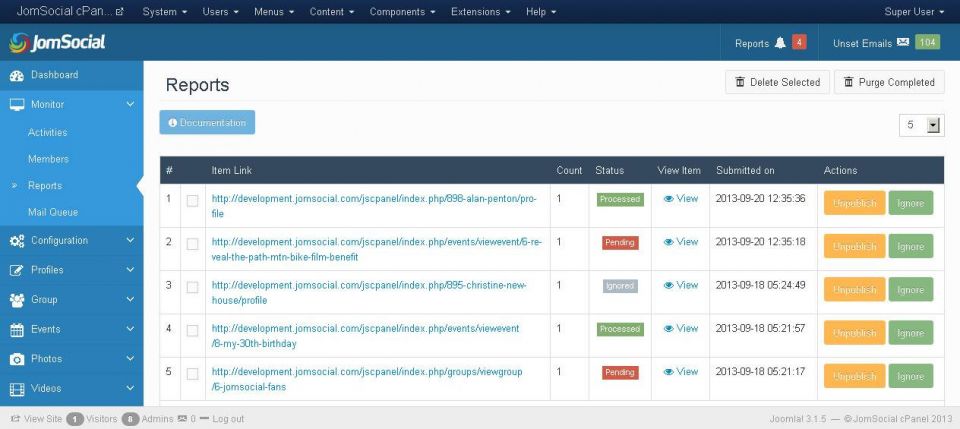Unpublish the alan-penton profile report
Screen dimensions: 960x429
[x=855, y=203]
